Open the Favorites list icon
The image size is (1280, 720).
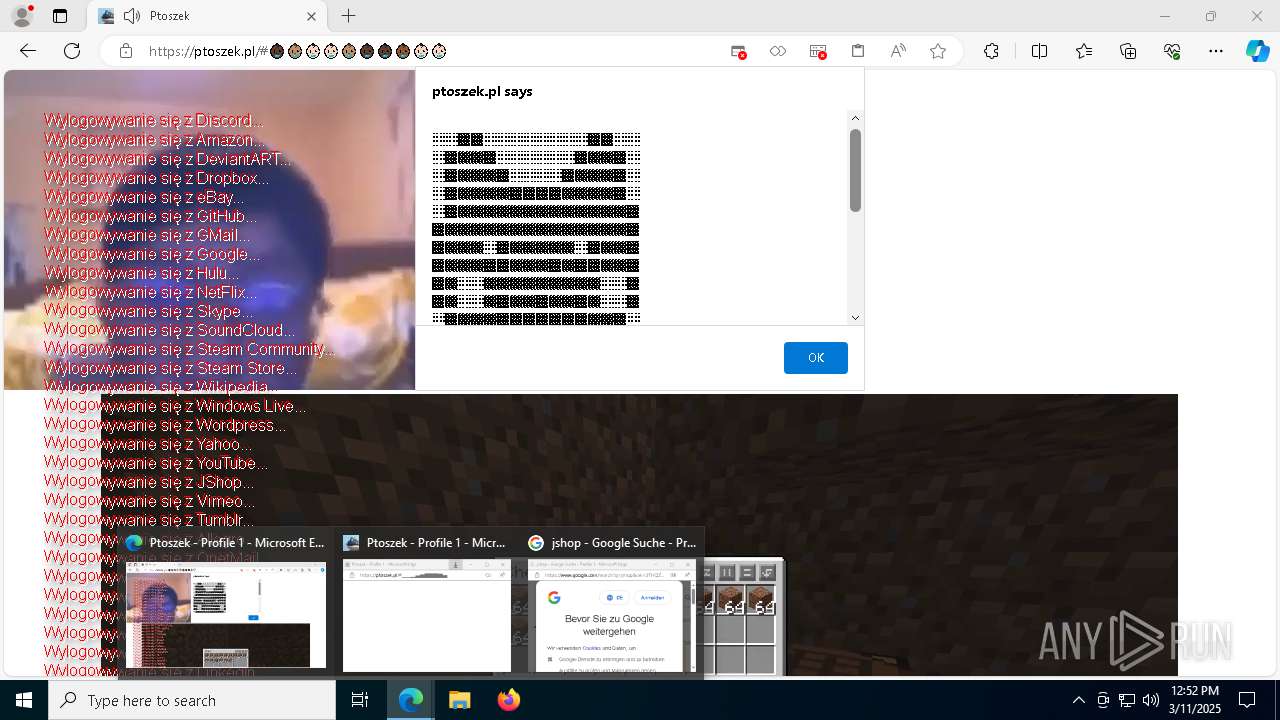click(x=1084, y=51)
